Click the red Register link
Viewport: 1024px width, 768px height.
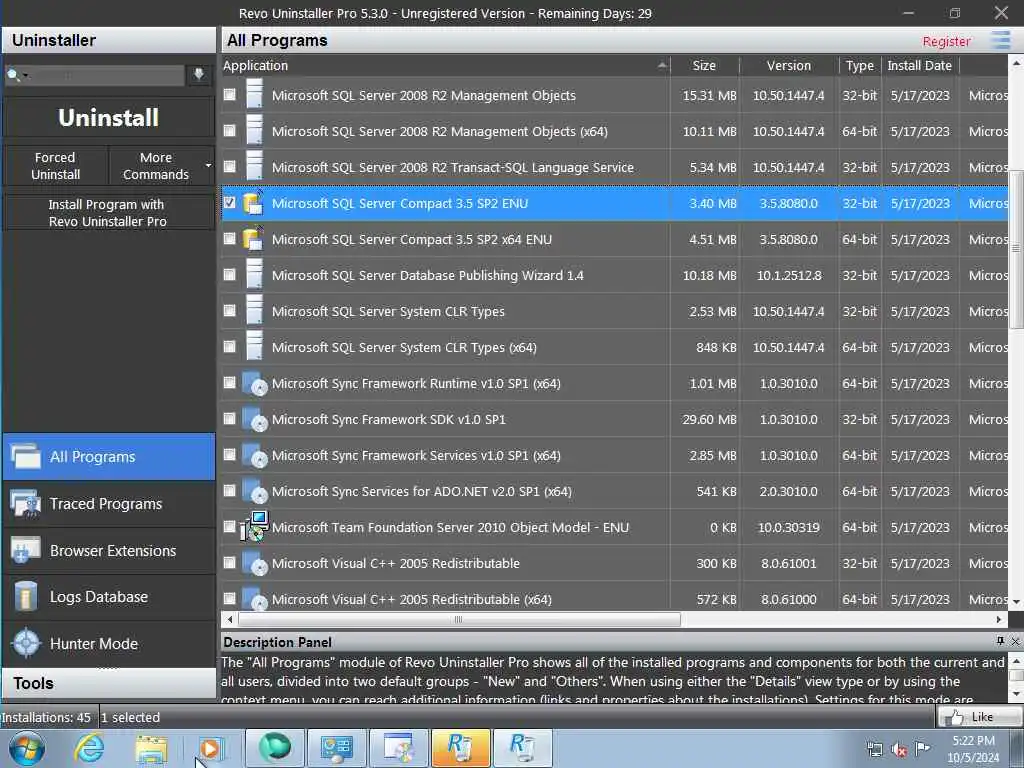click(946, 41)
